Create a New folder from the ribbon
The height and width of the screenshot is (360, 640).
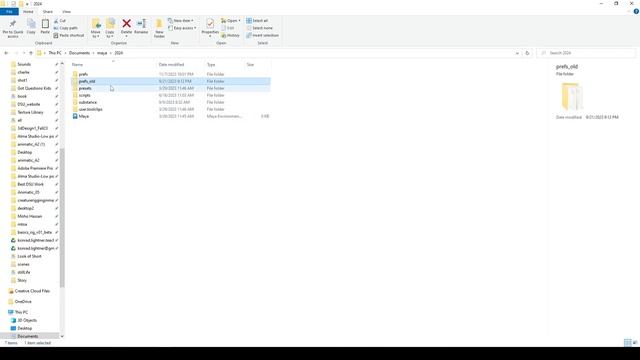tap(159, 28)
